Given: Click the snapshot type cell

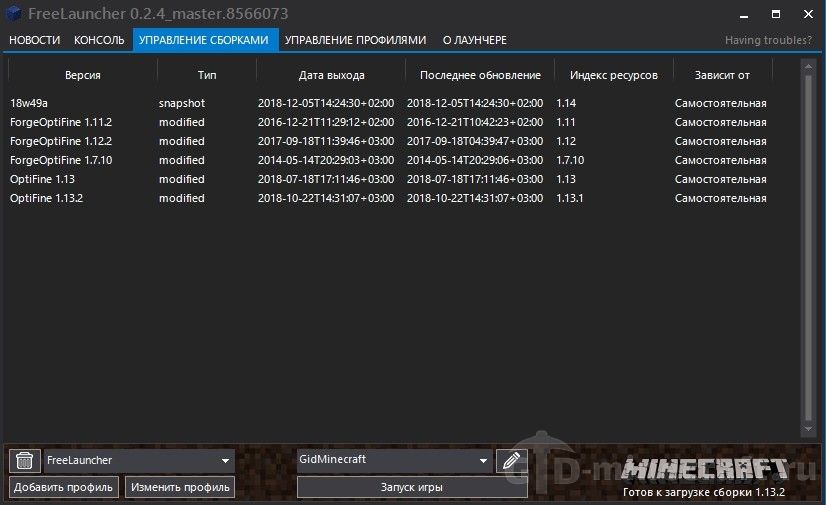Looking at the screenshot, I should pos(182,103).
